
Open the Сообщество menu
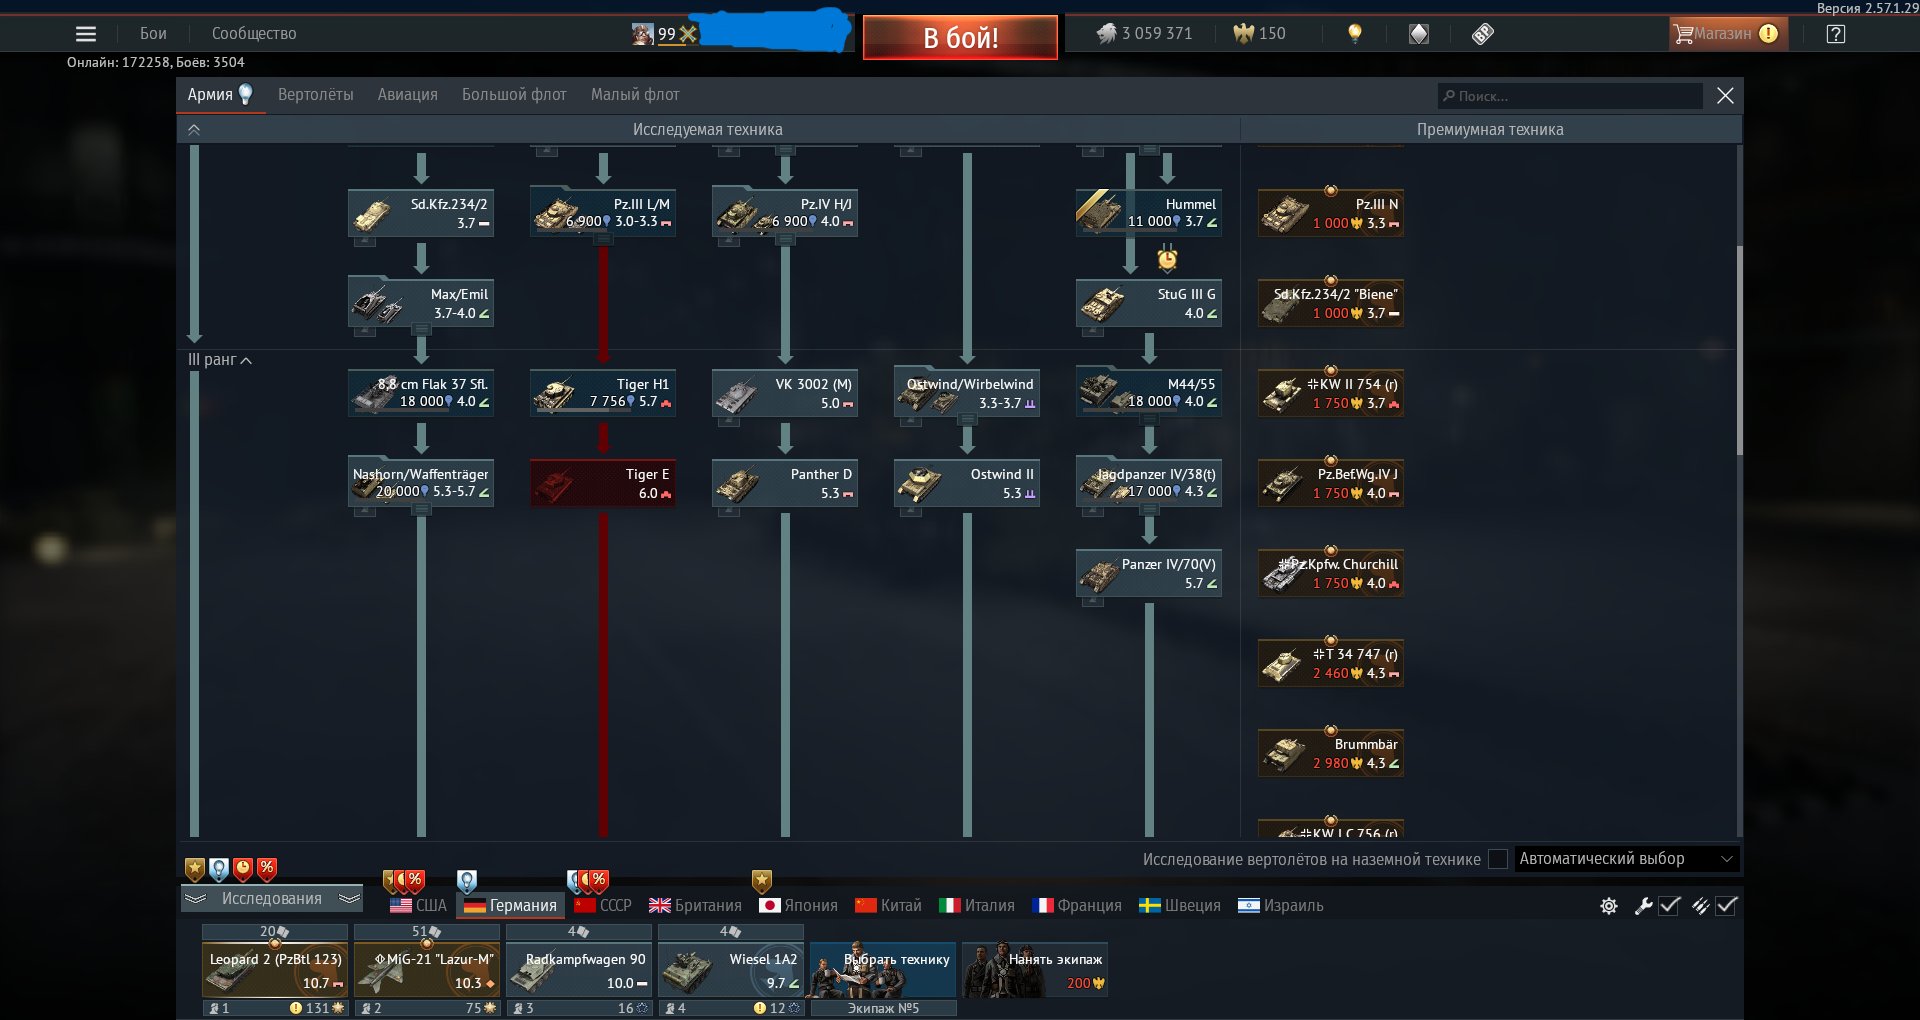[x=254, y=34]
